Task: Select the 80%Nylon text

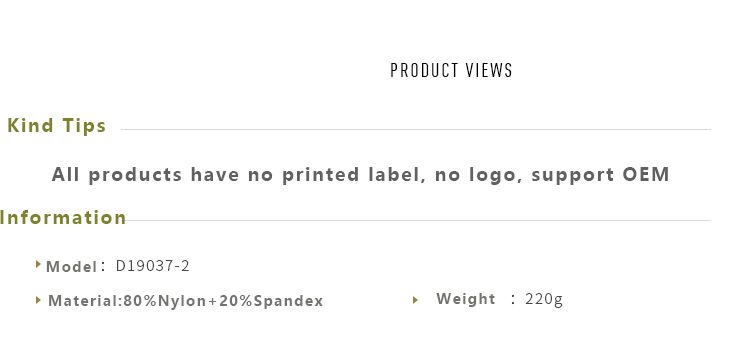Action: pos(165,301)
